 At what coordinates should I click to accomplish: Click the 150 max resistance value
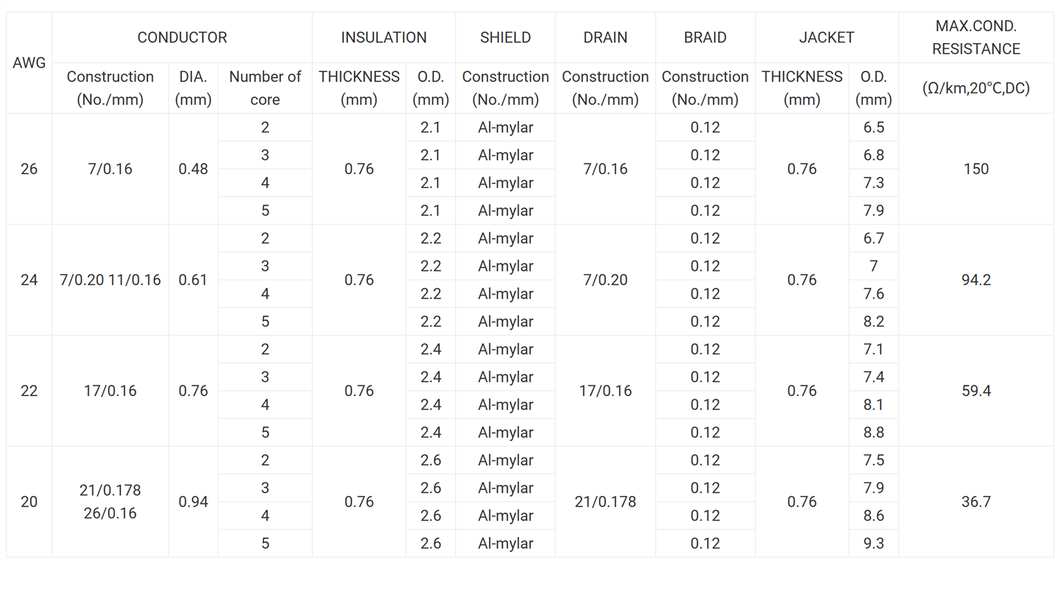coord(975,169)
